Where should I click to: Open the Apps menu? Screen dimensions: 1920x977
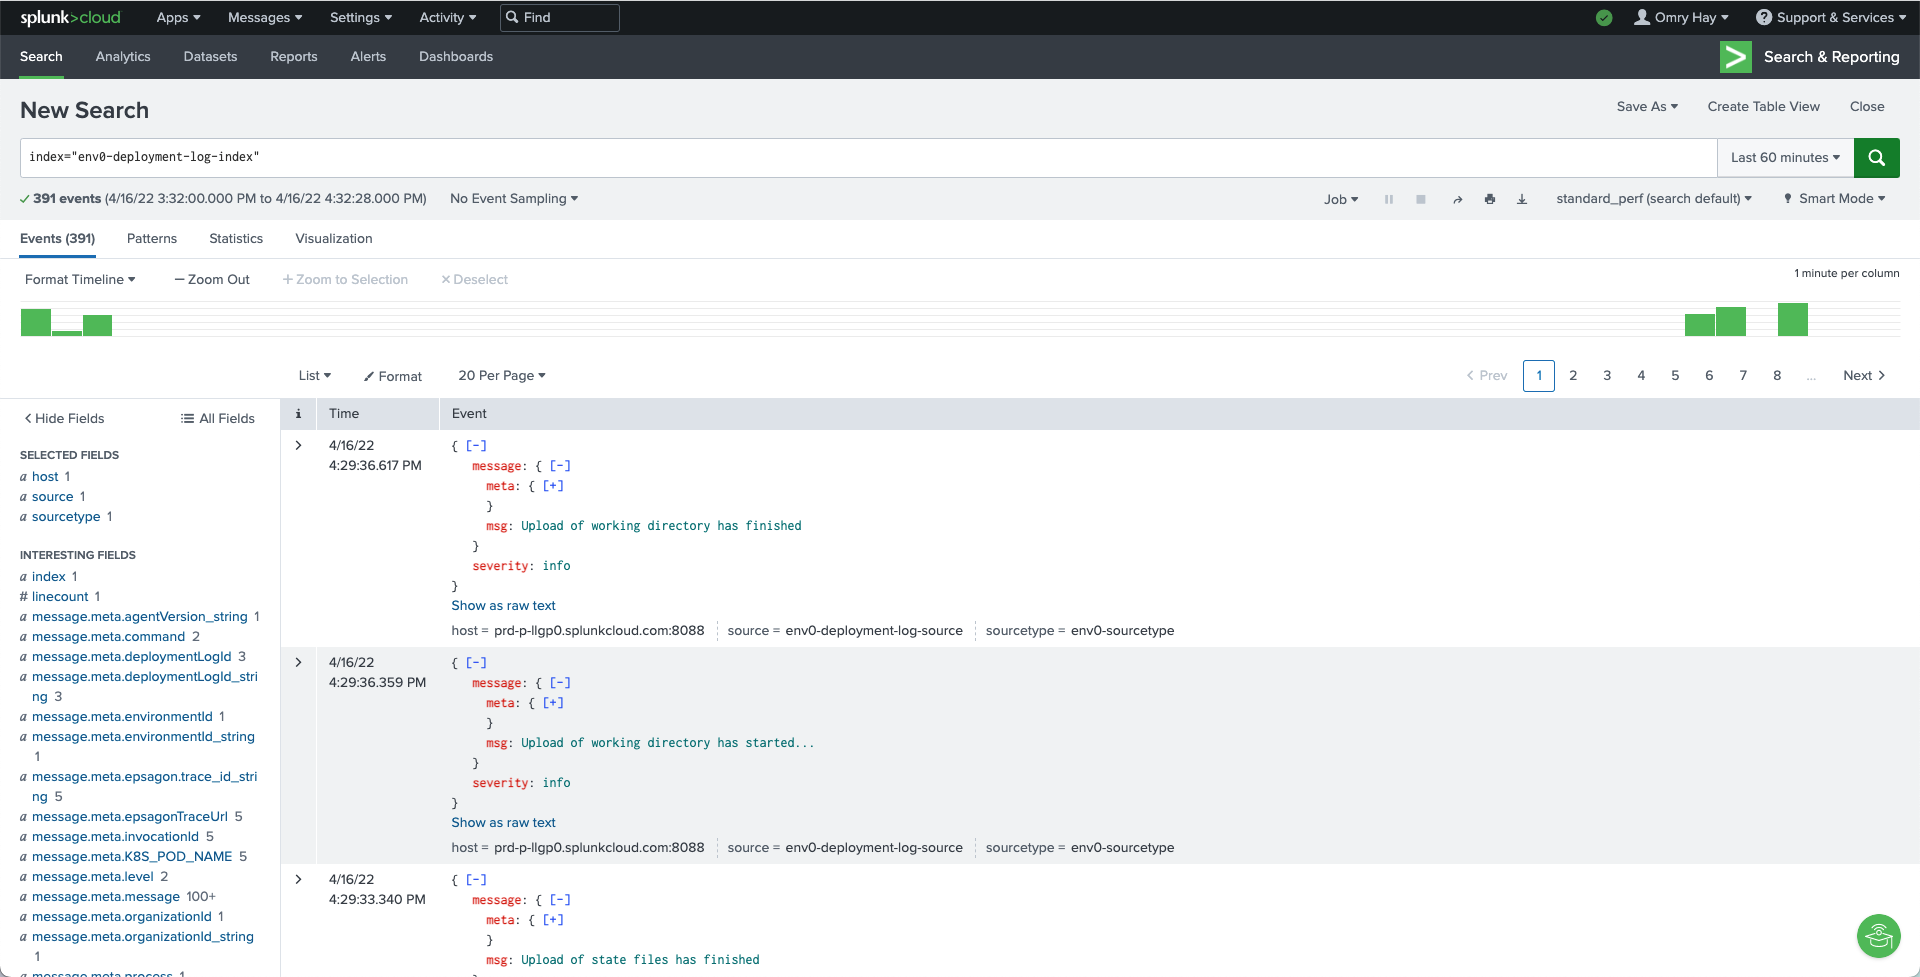click(x=178, y=17)
